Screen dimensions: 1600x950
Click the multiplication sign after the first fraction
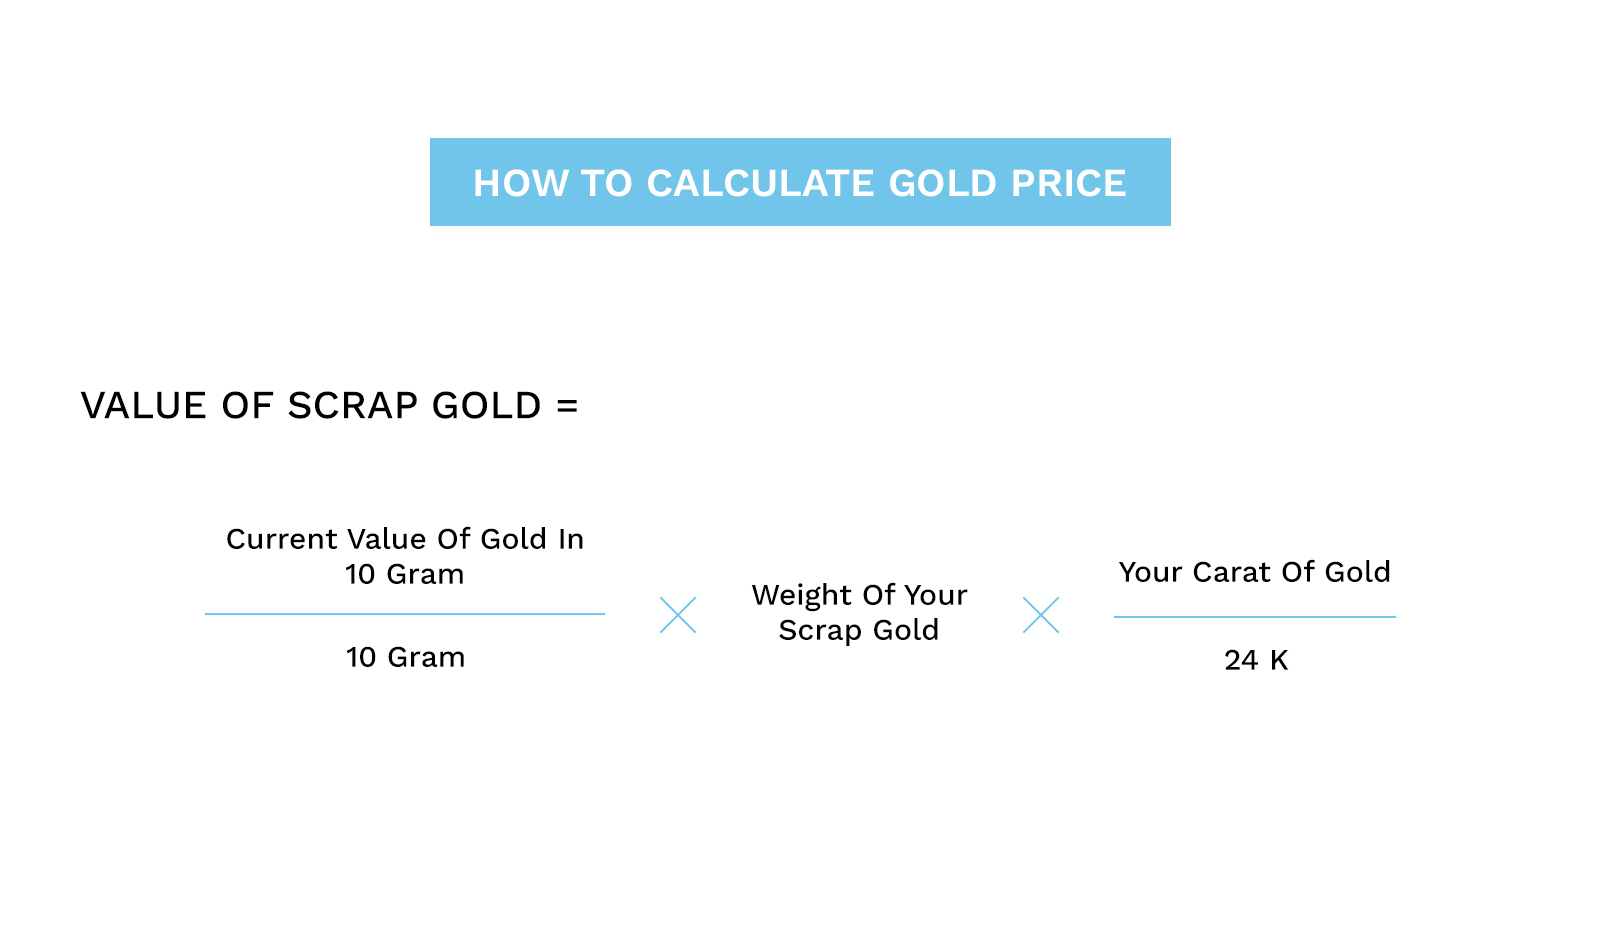tap(678, 615)
